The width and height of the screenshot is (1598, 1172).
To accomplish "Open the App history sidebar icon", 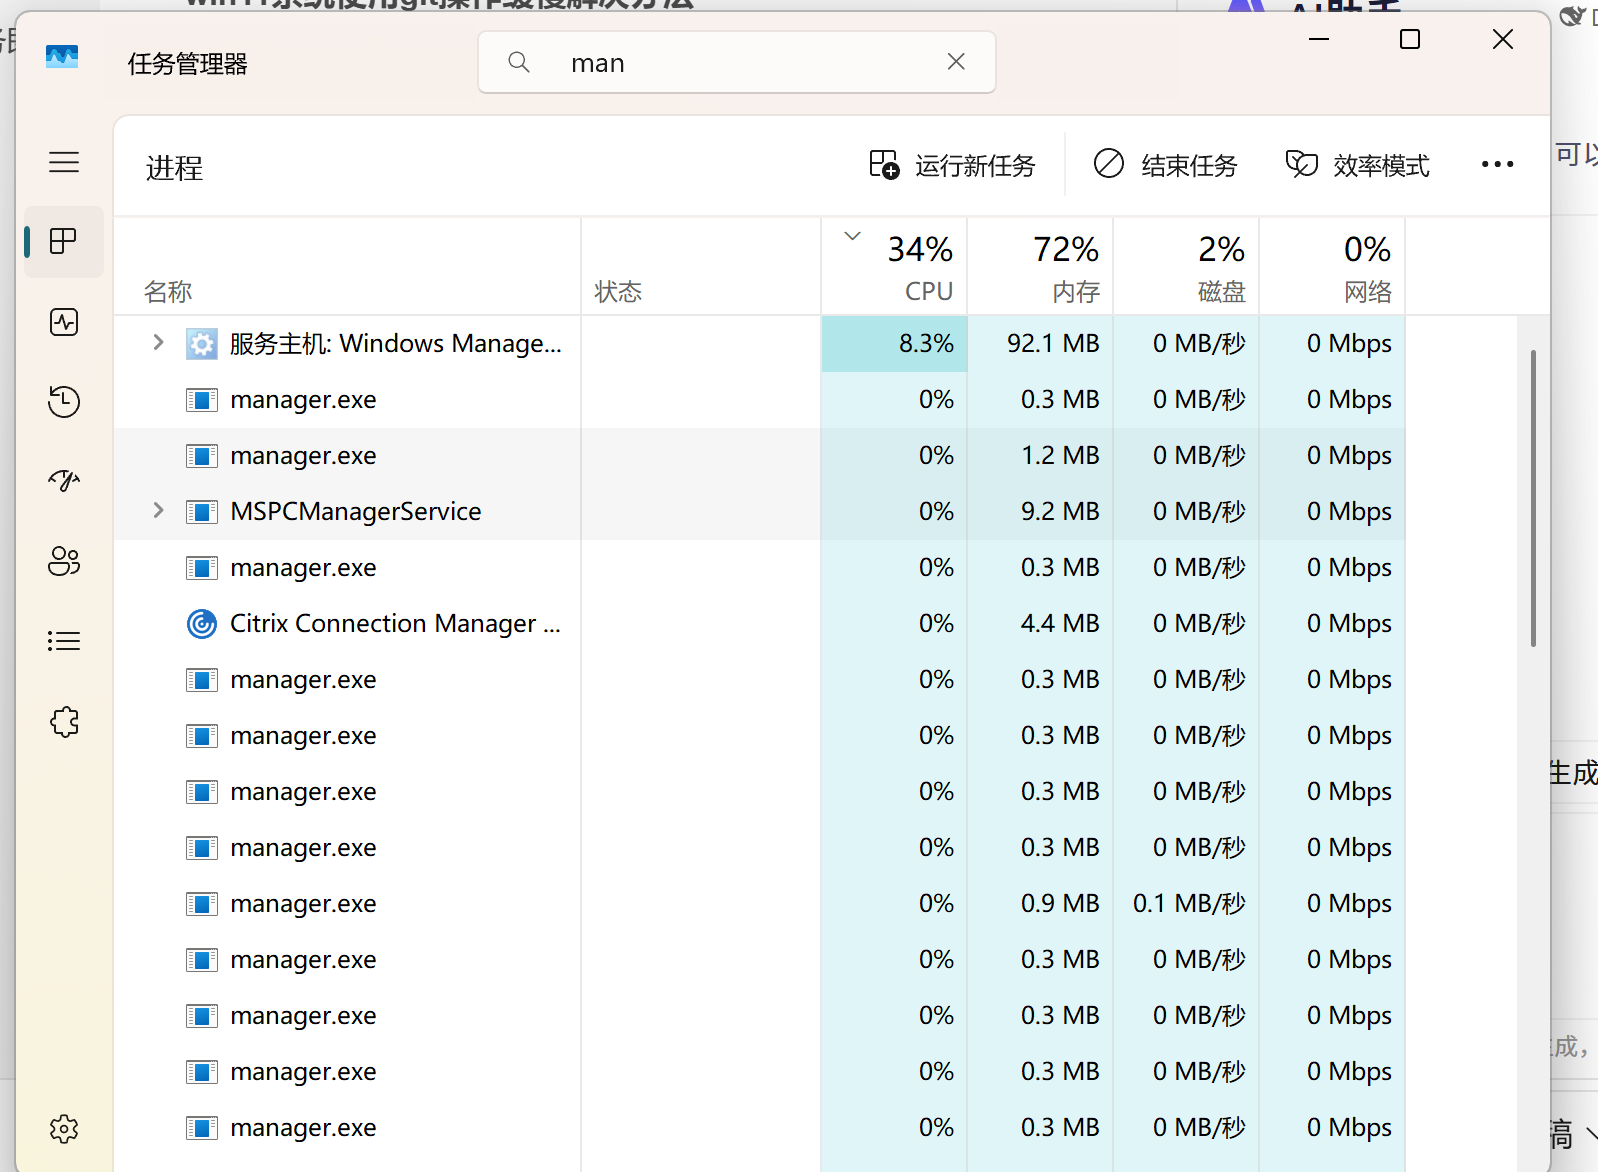I will [x=64, y=402].
